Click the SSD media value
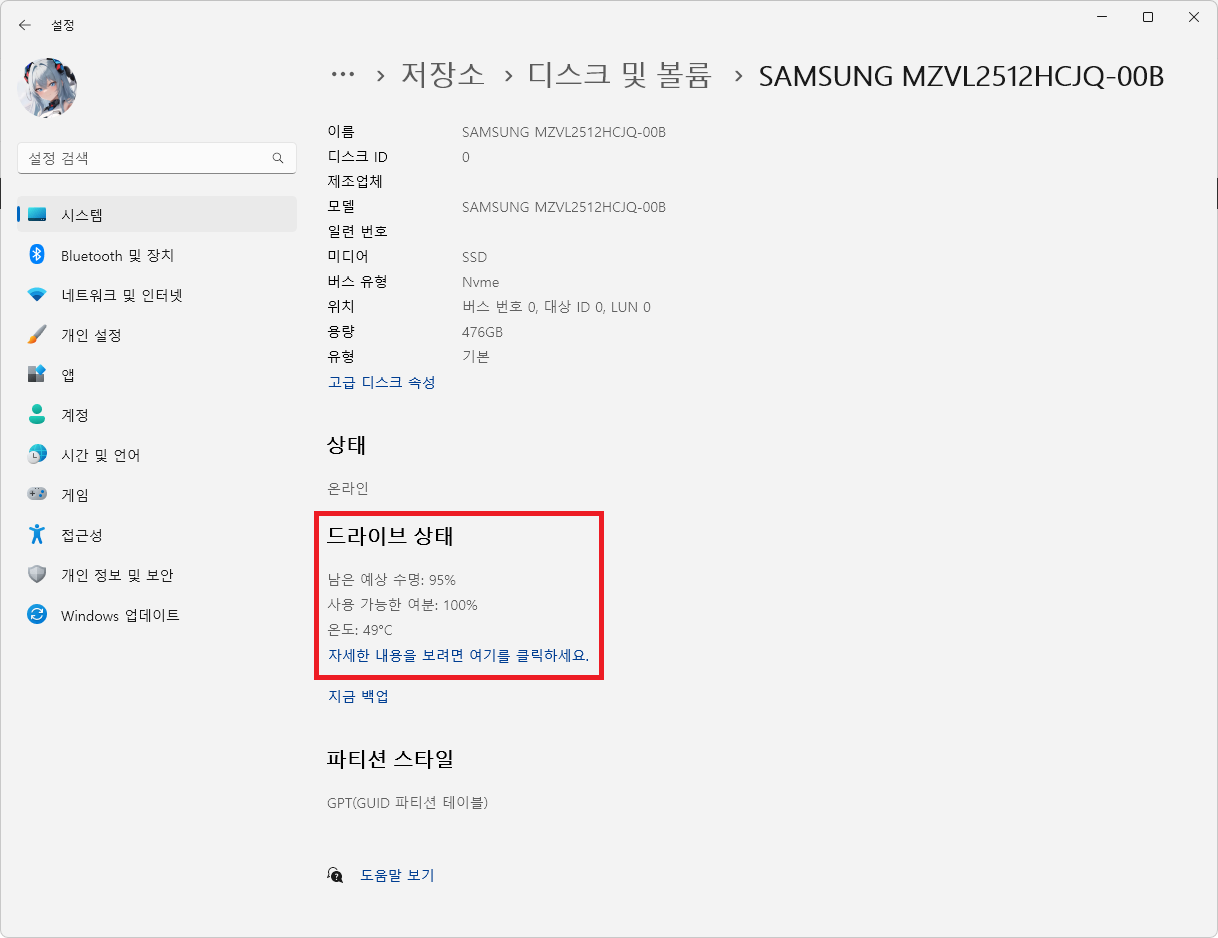1218x938 pixels. [x=474, y=257]
